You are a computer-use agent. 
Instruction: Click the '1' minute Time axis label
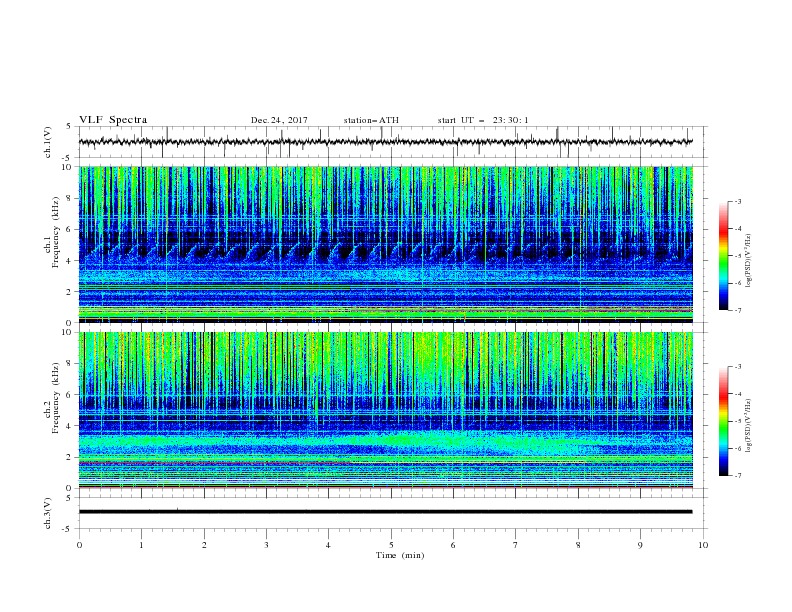pyautogui.click(x=142, y=545)
